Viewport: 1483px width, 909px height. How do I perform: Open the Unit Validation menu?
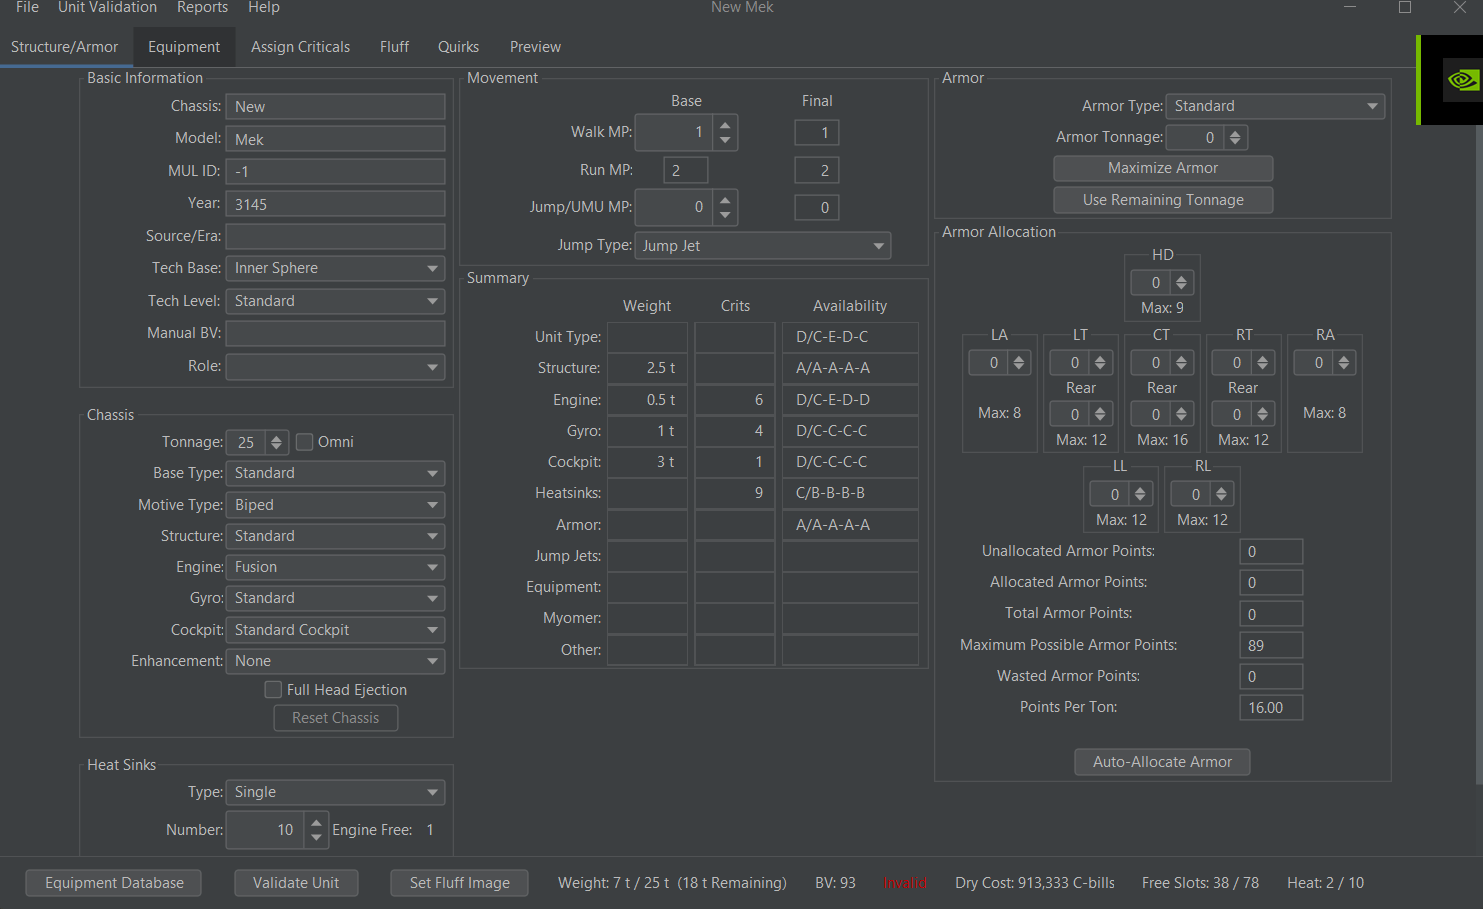pyautogui.click(x=107, y=8)
